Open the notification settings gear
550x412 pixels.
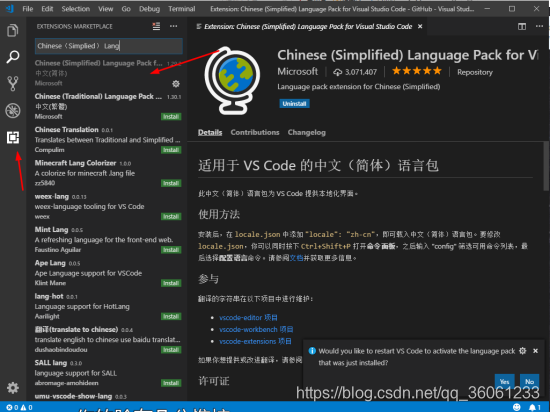pos(523,351)
